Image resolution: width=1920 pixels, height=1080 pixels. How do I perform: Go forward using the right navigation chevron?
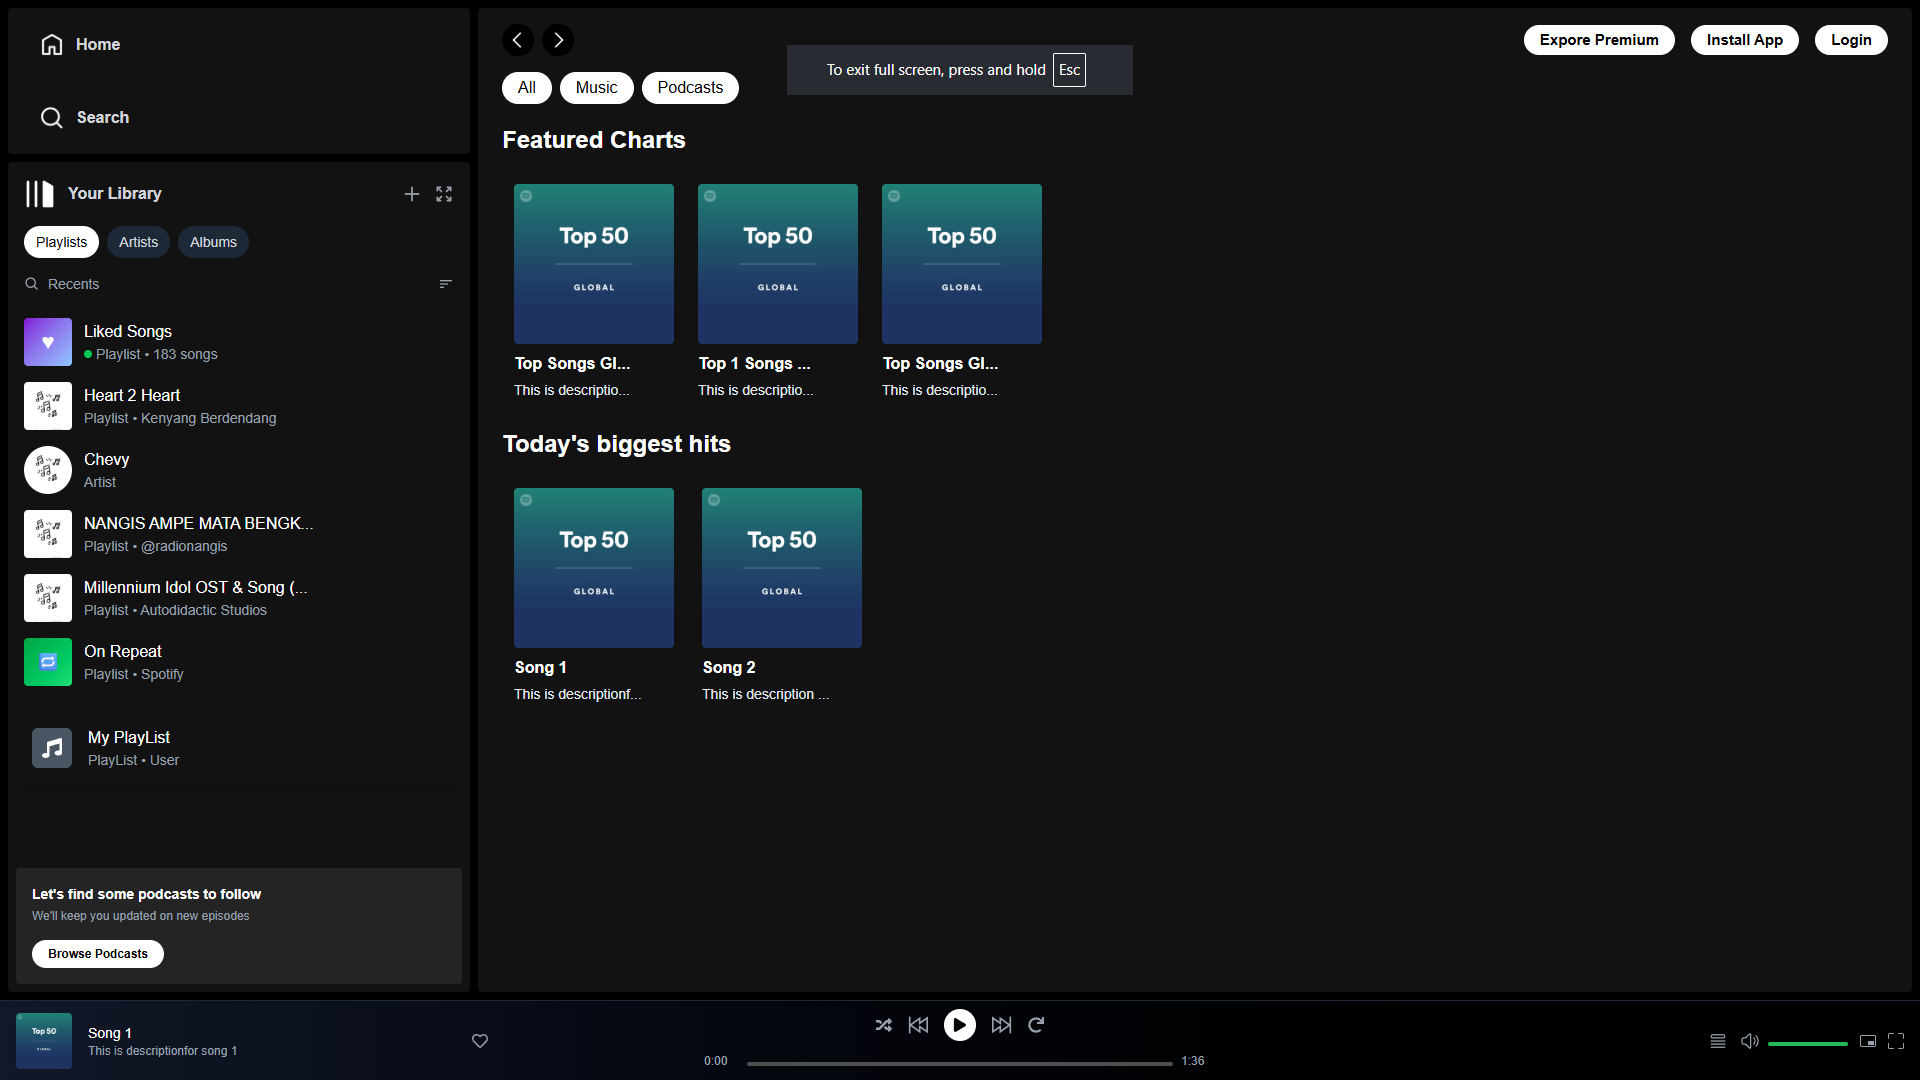point(557,39)
